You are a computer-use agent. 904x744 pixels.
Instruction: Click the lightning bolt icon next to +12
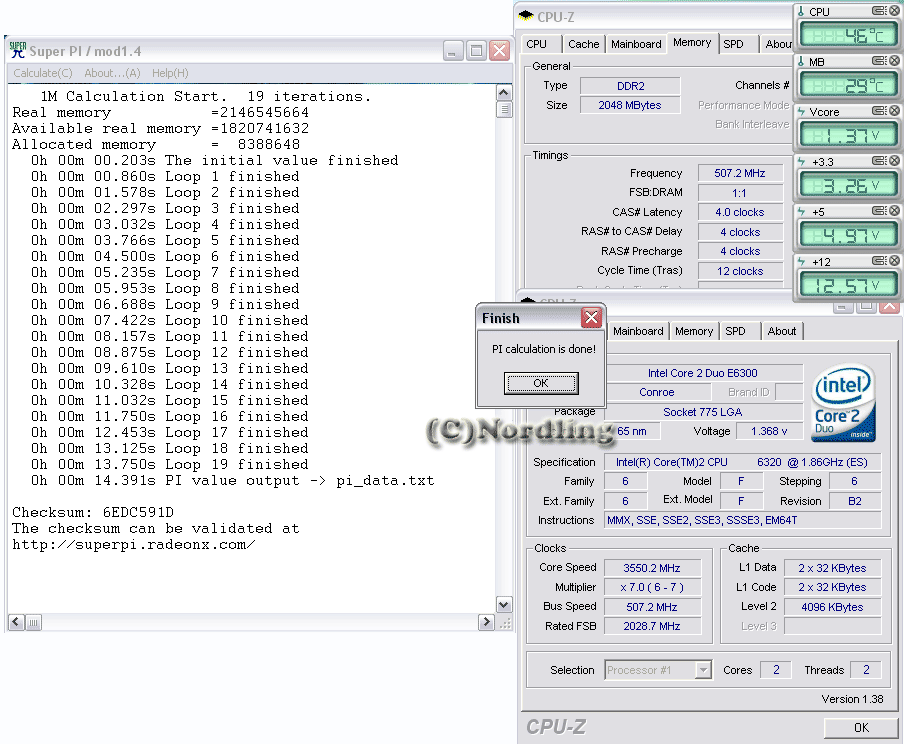(801, 262)
